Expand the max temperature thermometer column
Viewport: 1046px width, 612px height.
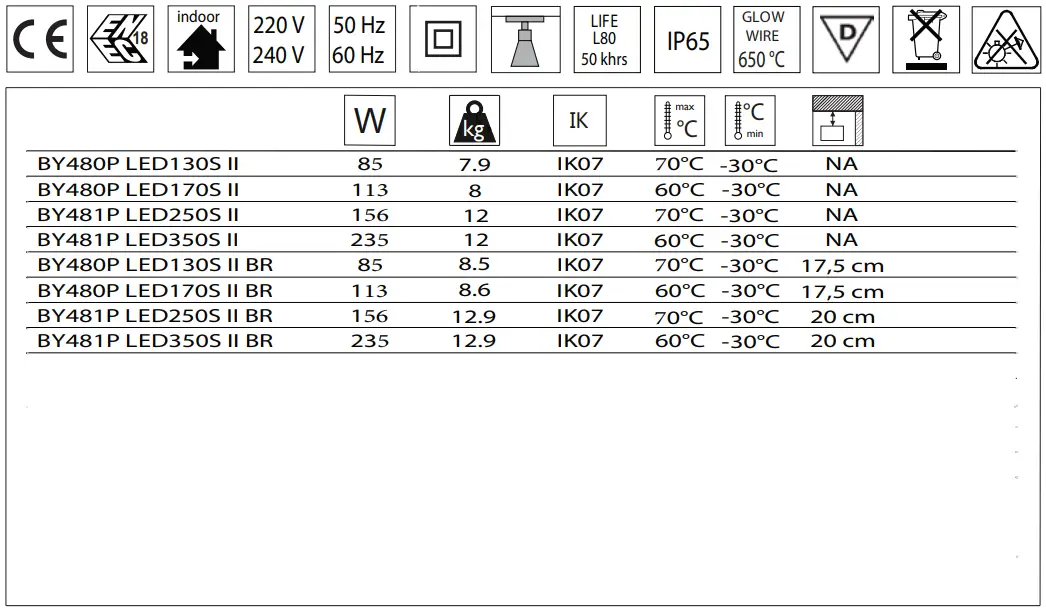click(679, 119)
